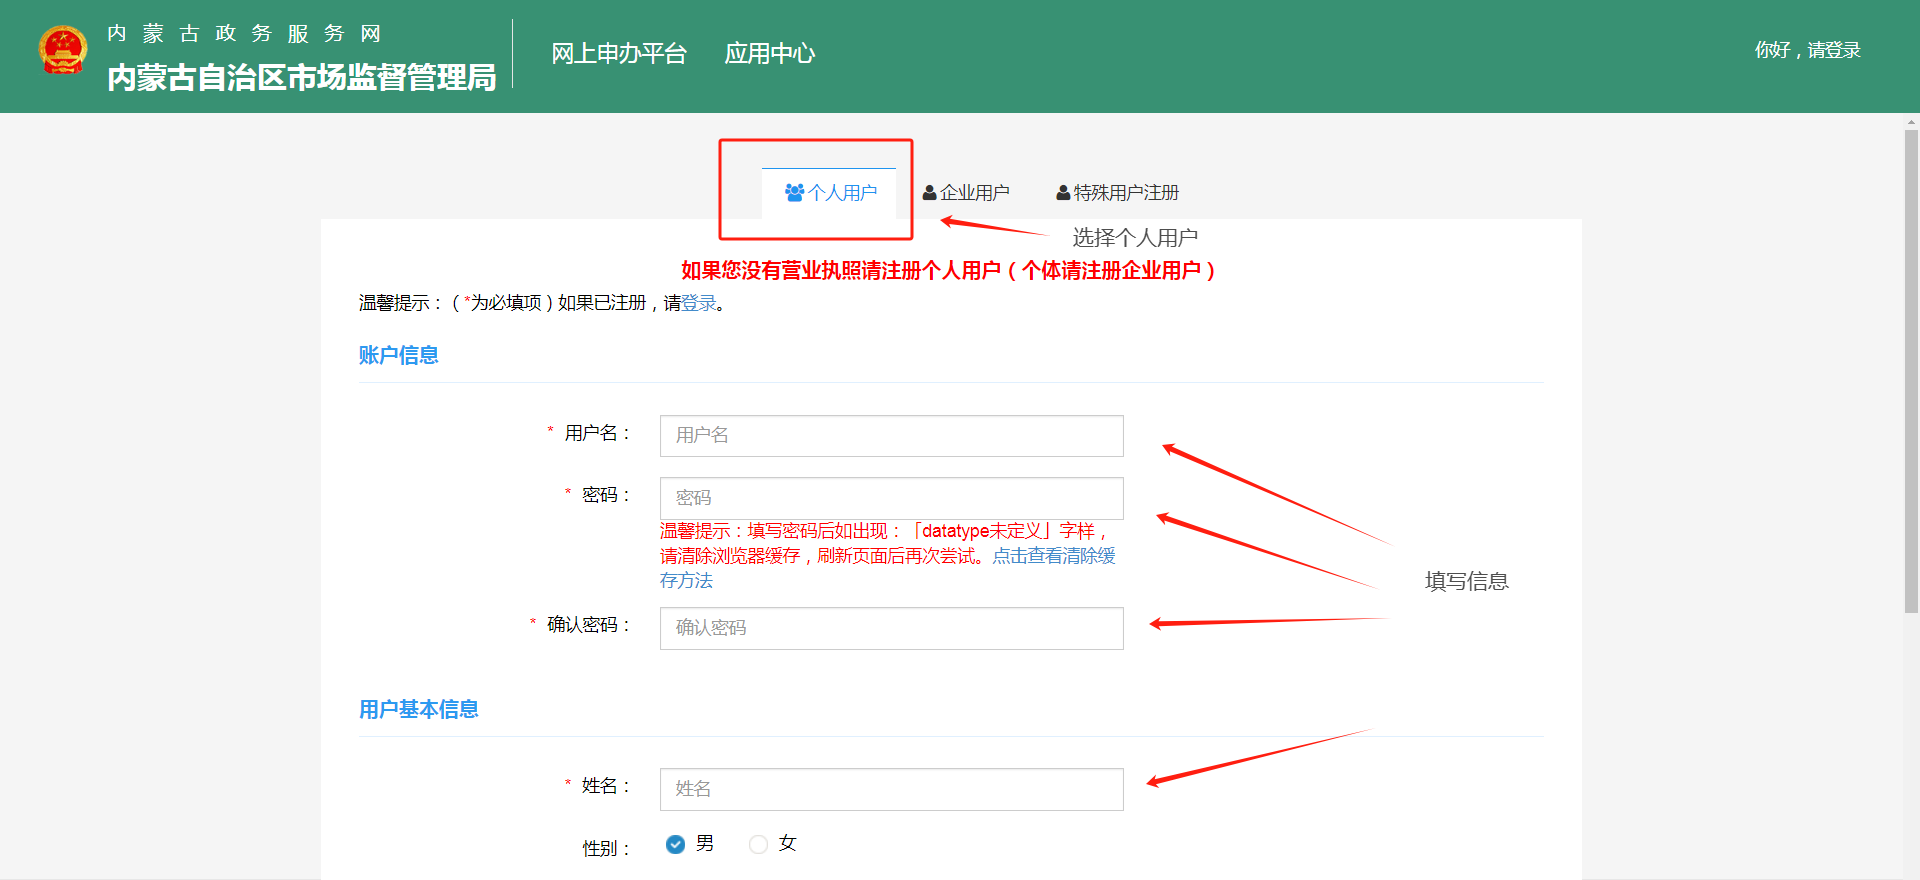Focus the 密码 input field

tap(891, 498)
